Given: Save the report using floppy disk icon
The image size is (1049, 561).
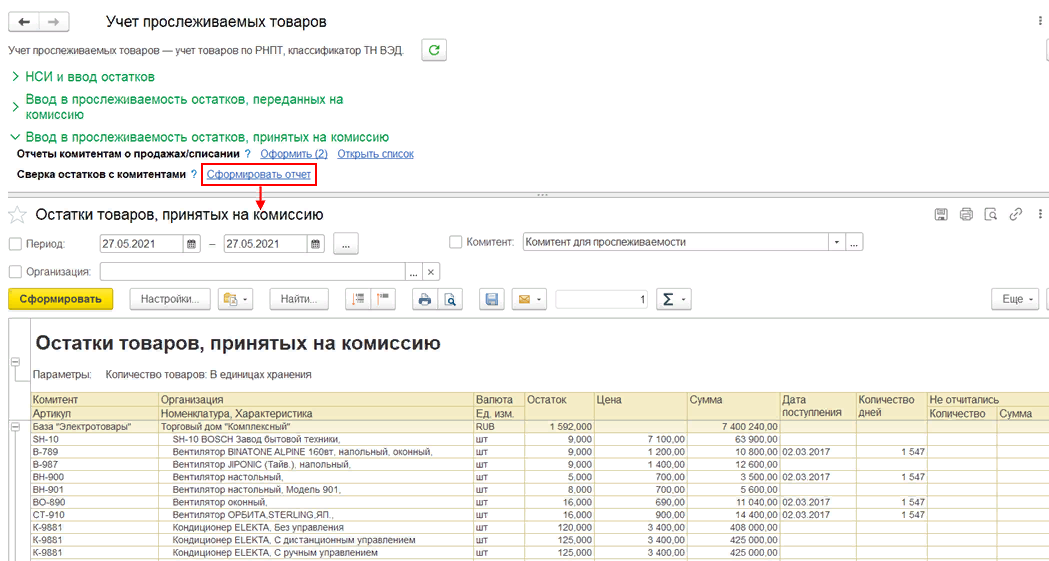Looking at the screenshot, I should [x=491, y=299].
